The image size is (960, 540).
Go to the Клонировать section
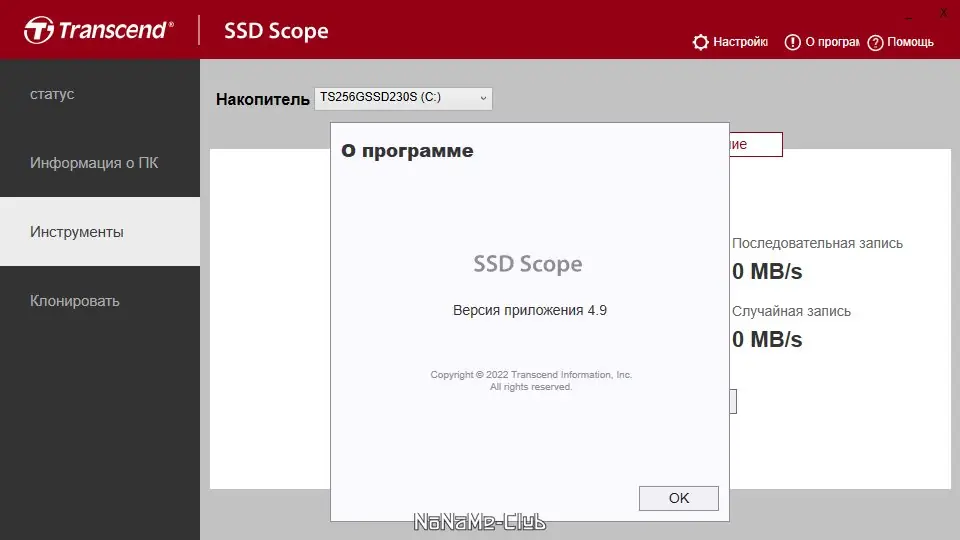100,301
